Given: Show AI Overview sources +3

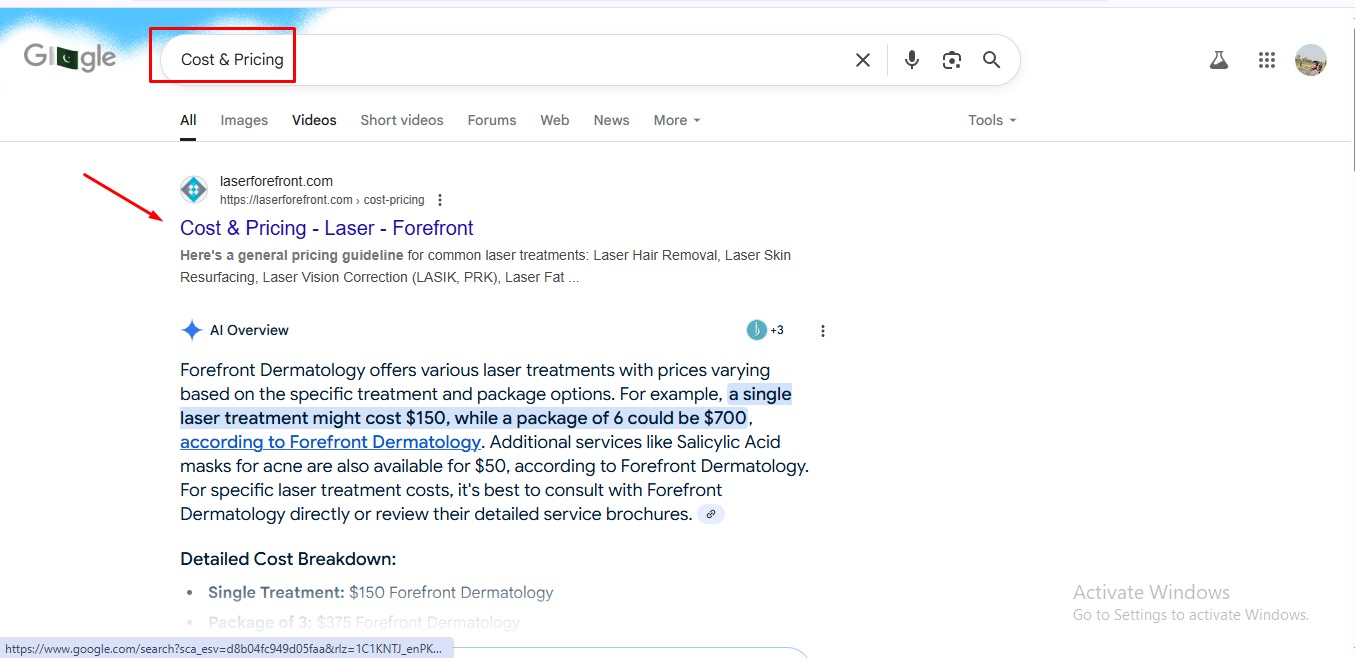Looking at the screenshot, I should tap(766, 330).
